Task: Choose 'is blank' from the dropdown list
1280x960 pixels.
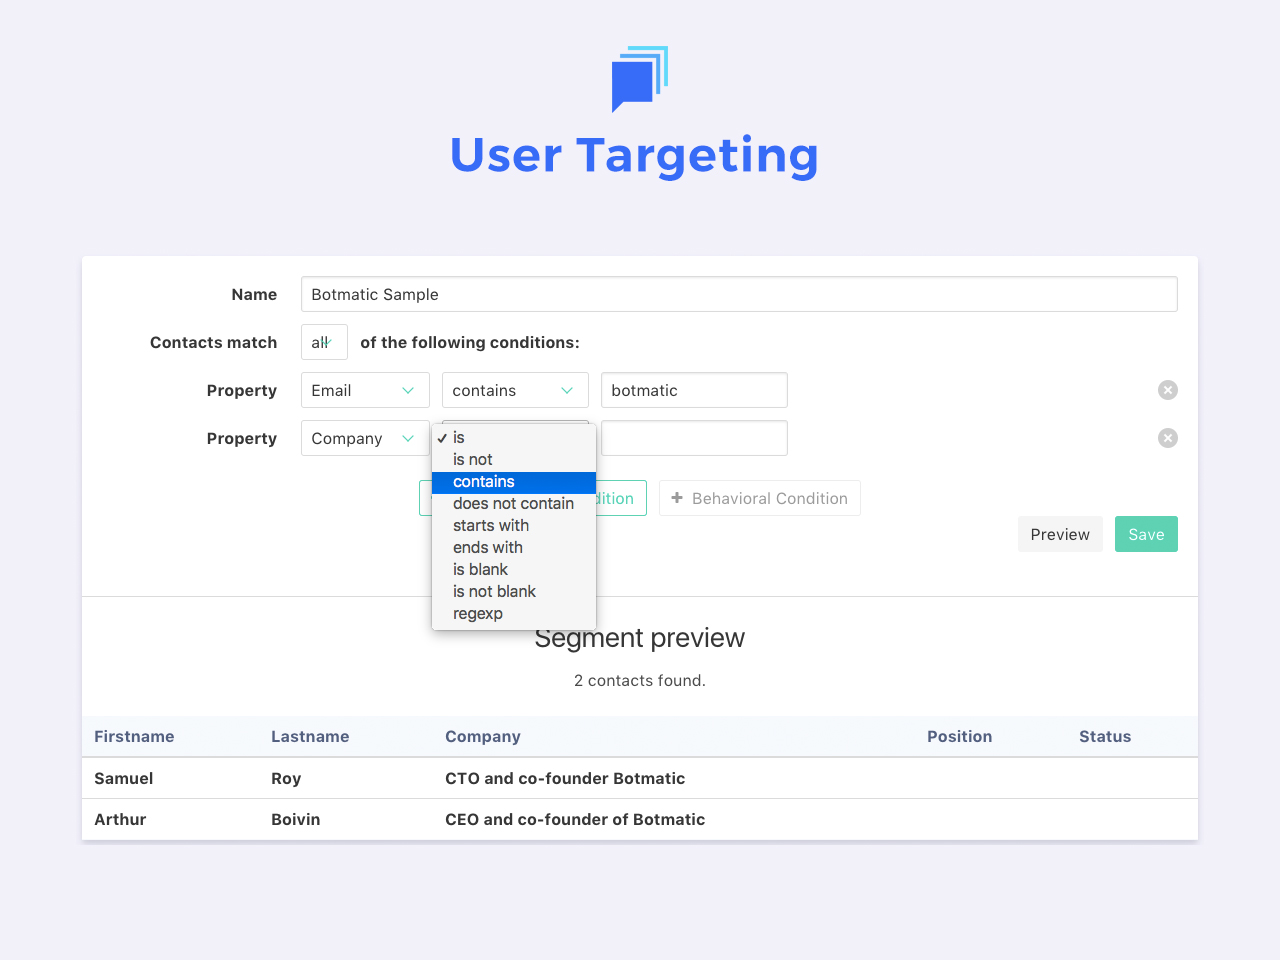Action: tap(514, 569)
